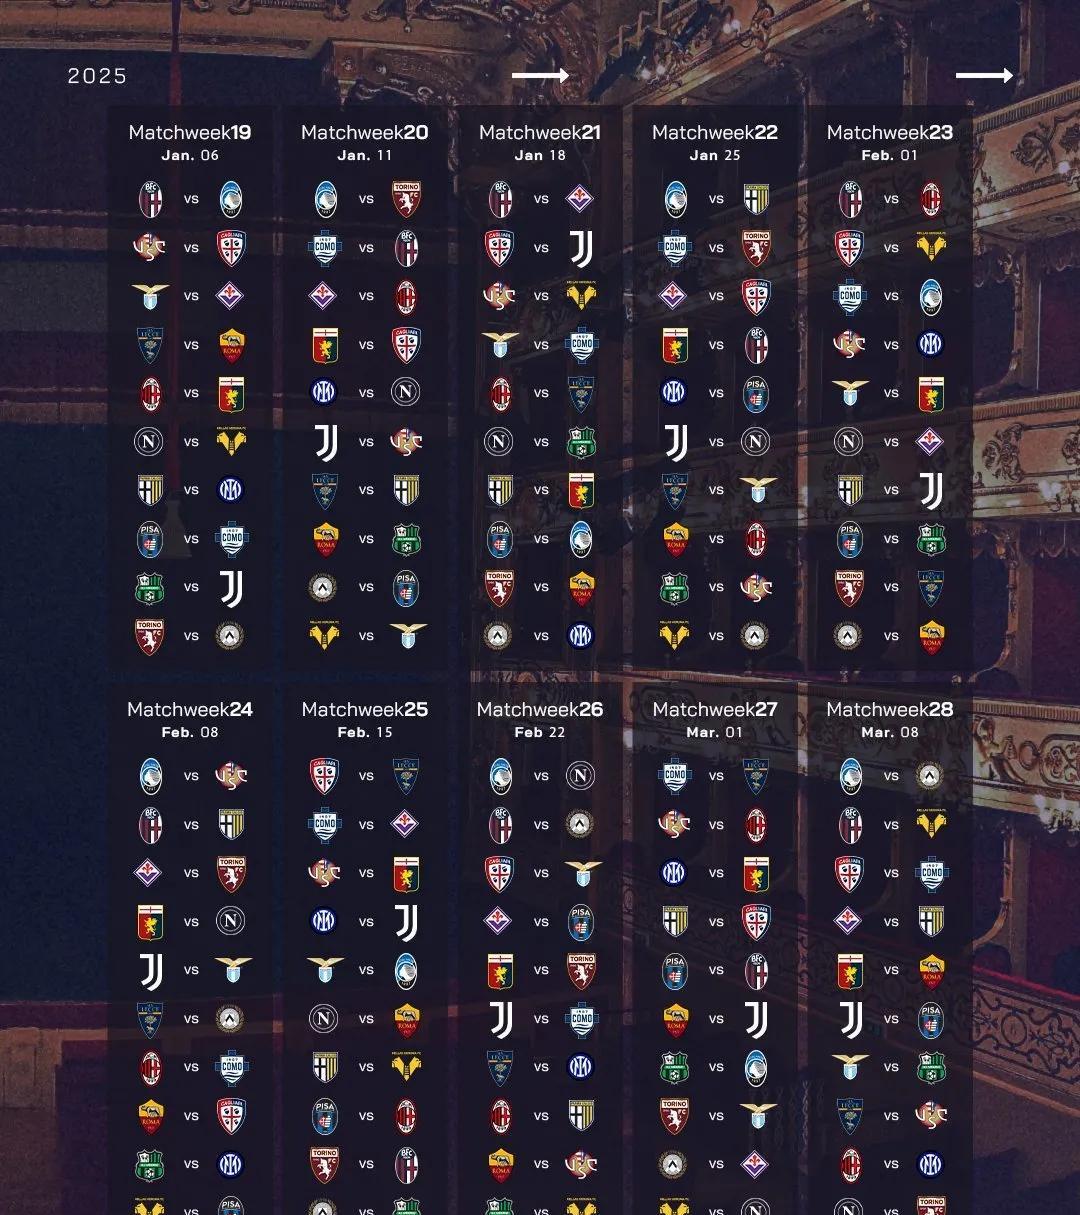The width and height of the screenshot is (1080, 1215).
Task: Select the Genoa crest in Matchweek20
Action: click(x=325, y=344)
